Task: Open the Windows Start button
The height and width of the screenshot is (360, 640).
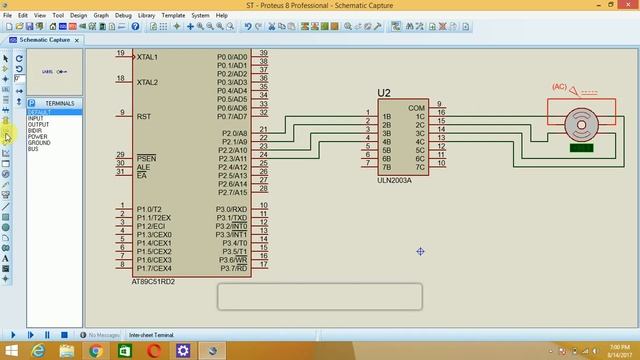Action: click(x=11, y=351)
